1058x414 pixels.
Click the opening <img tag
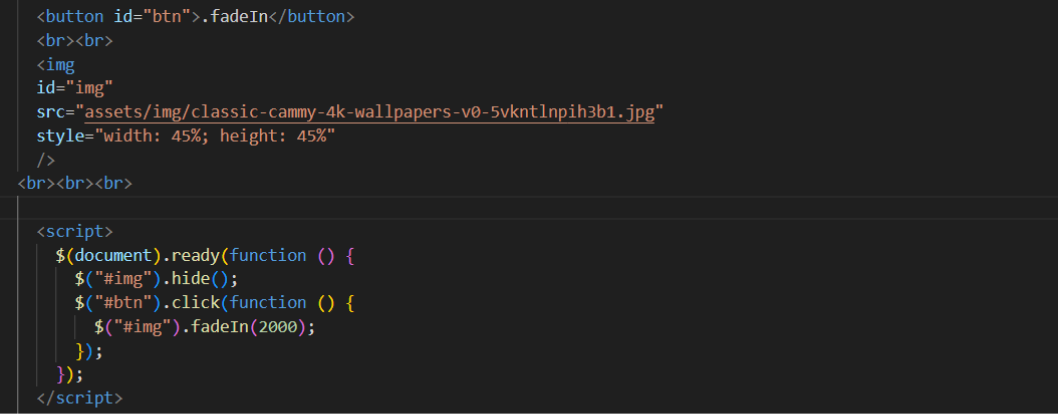click(55, 65)
